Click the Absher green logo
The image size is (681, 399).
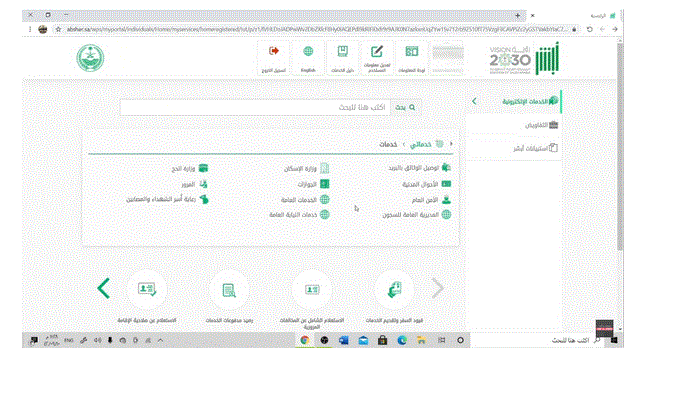pos(547,59)
